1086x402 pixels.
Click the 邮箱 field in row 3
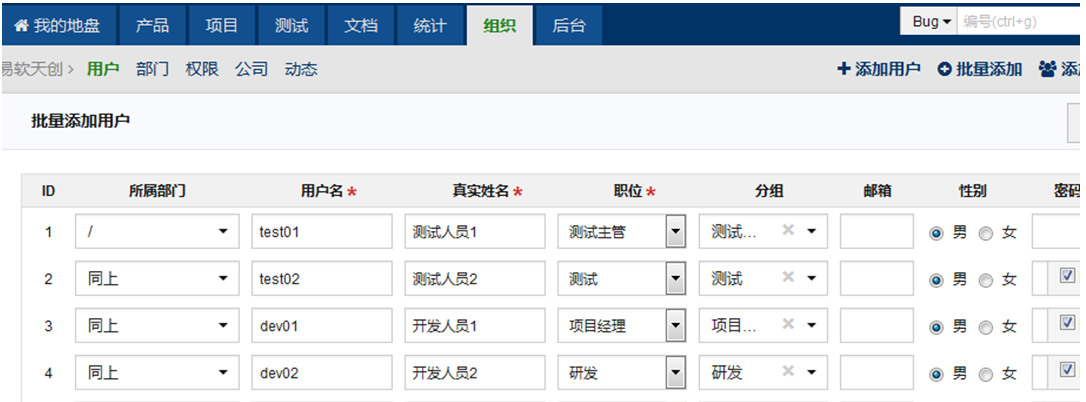point(877,326)
